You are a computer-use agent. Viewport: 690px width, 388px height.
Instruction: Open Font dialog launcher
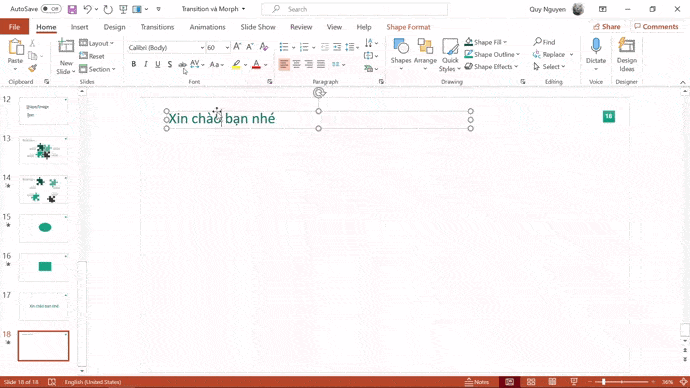270,82
